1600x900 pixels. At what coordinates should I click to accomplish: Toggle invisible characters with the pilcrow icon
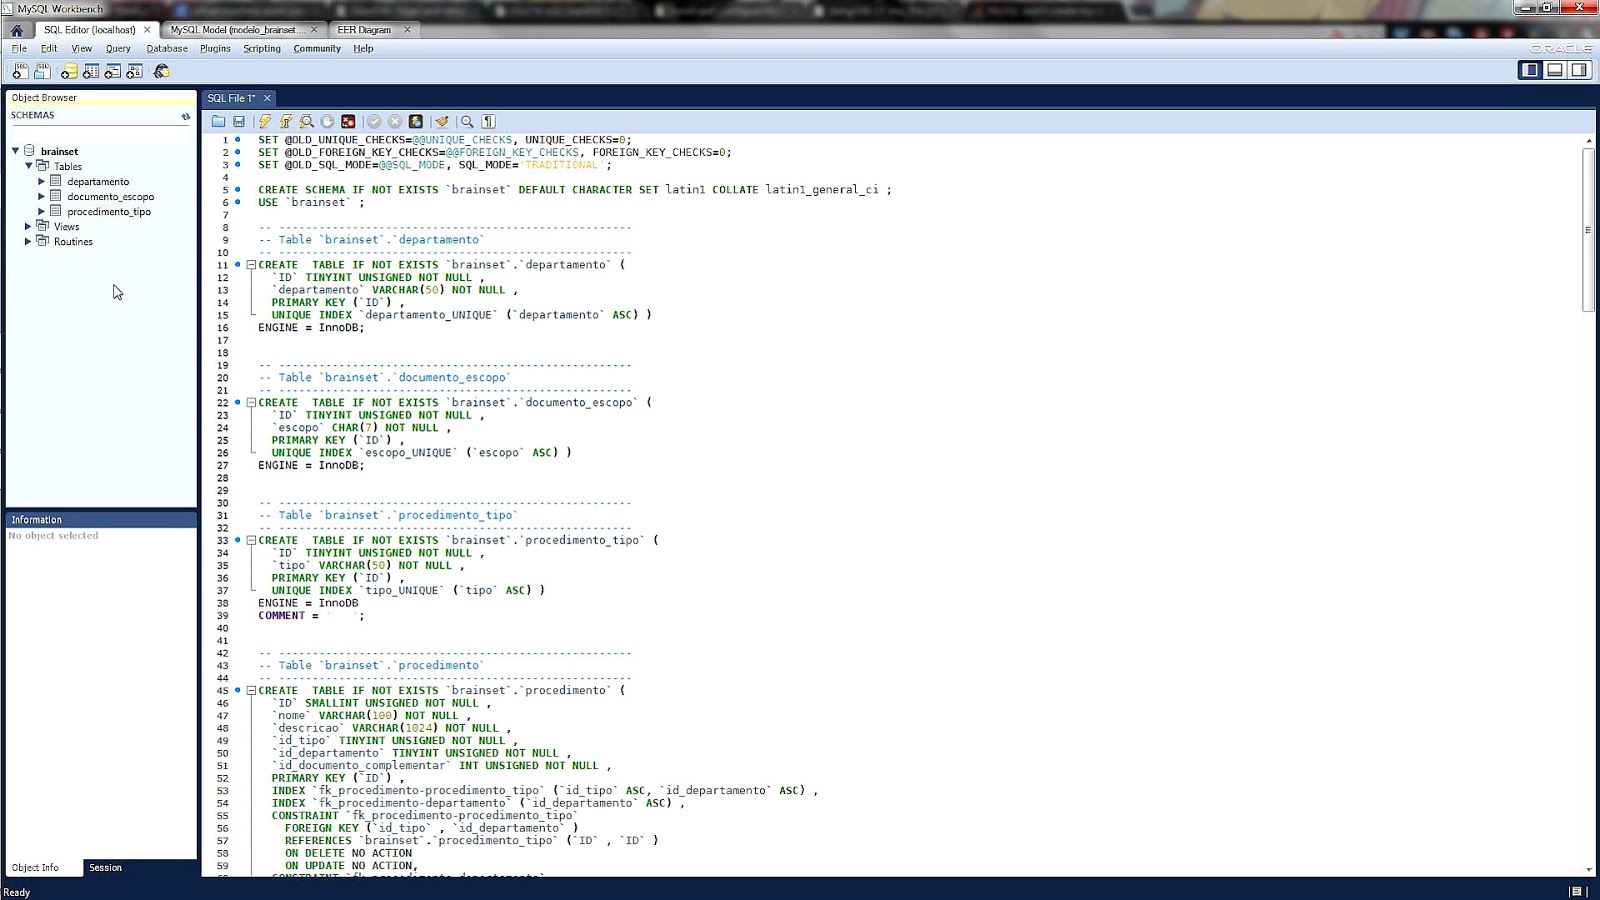(x=488, y=120)
